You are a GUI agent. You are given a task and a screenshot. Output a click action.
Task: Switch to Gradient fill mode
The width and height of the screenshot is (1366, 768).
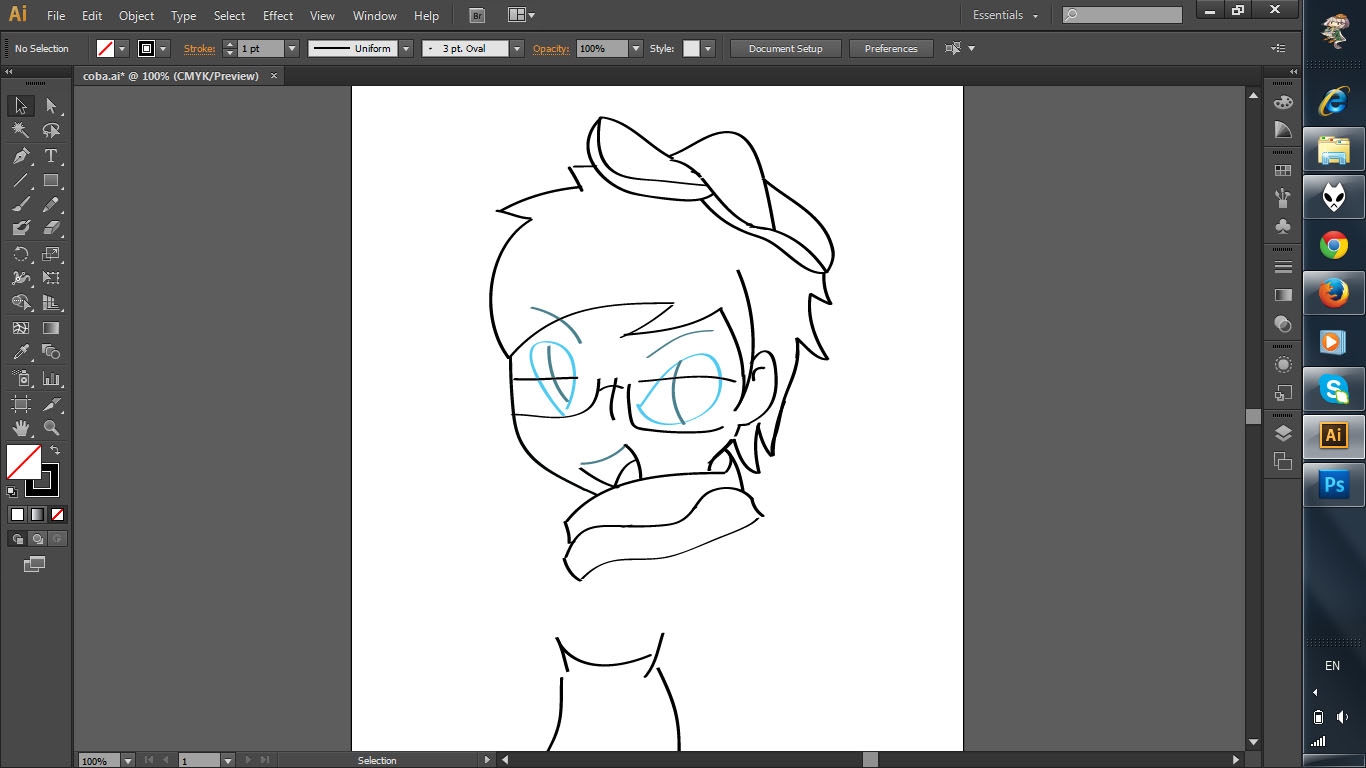click(x=37, y=514)
